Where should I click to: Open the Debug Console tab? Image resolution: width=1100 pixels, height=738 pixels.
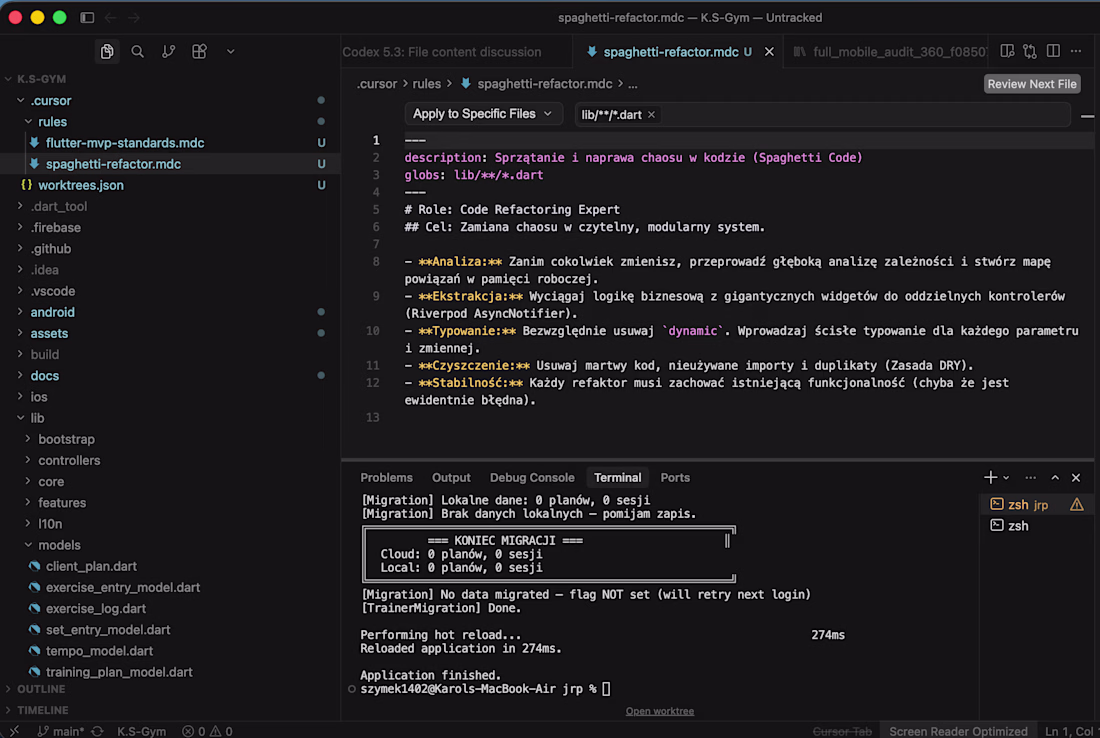pos(532,478)
